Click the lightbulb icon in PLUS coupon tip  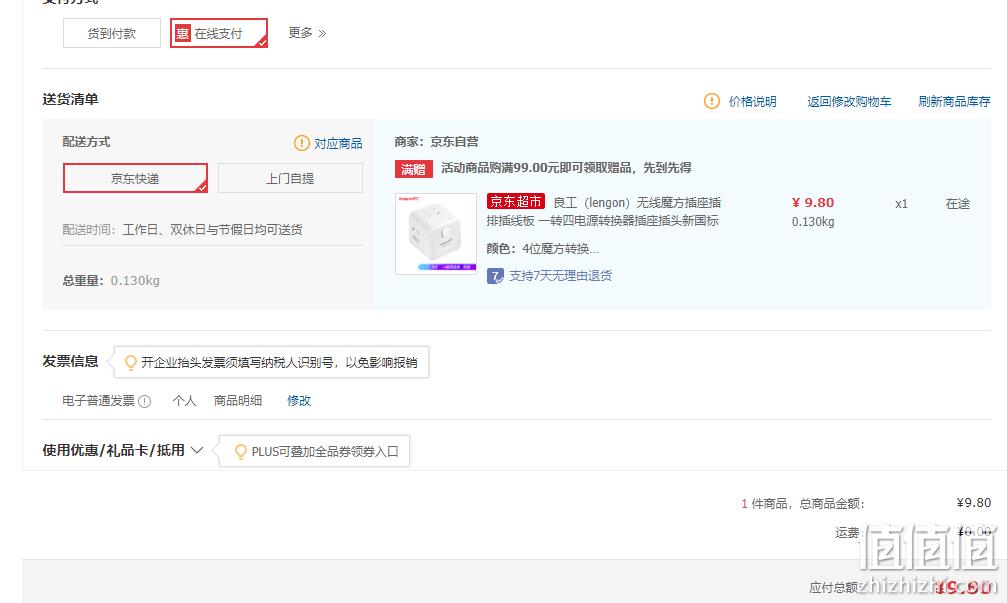click(x=241, y=451)
